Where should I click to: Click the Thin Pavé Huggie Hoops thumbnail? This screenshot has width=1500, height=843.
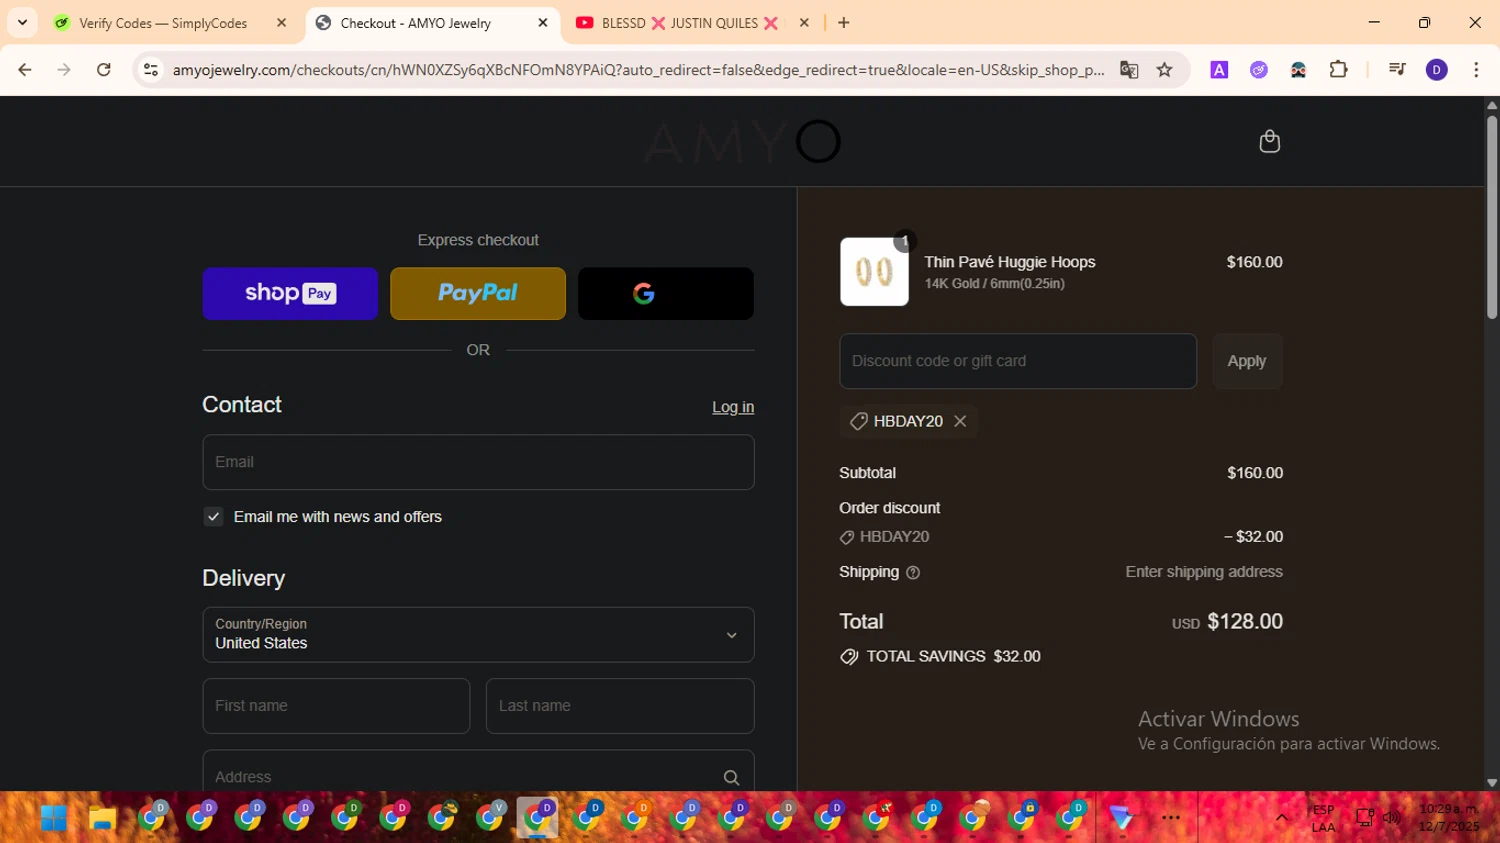pyautogui.click(x=874, y=272)
